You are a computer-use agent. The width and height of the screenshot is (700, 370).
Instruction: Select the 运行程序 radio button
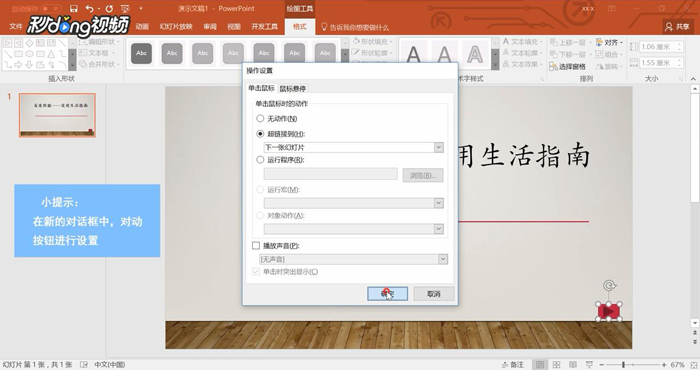click(x=260, y=160)
